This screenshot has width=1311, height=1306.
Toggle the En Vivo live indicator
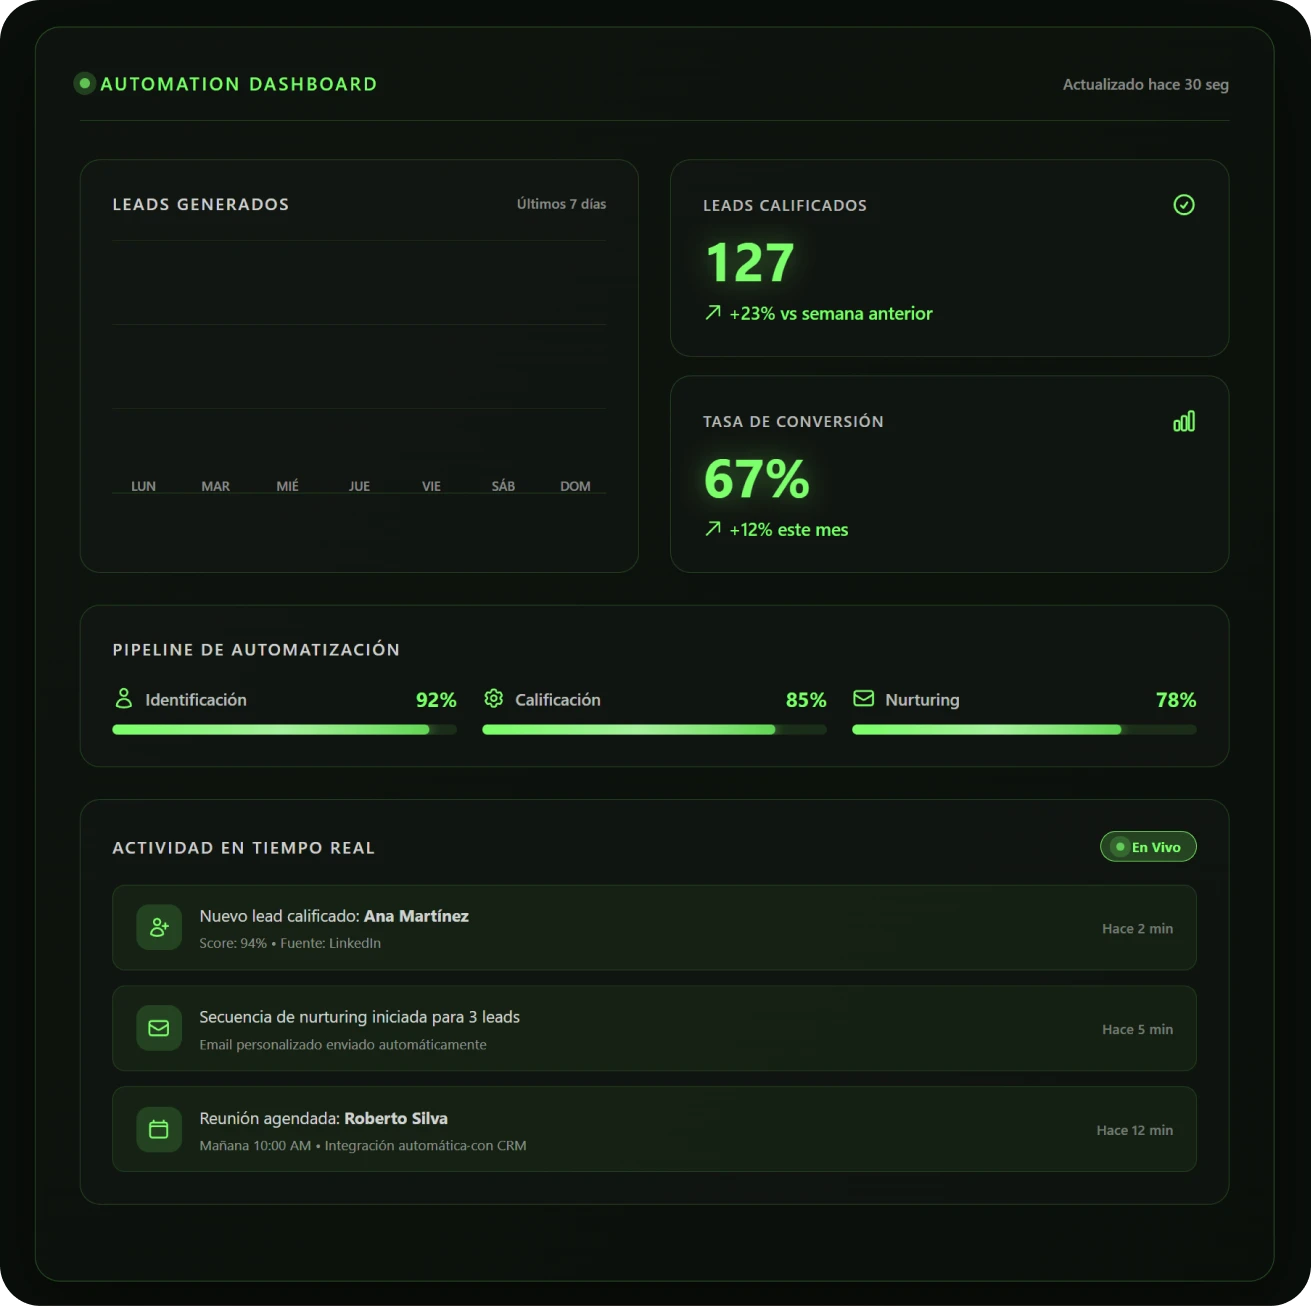[x=1148, y=846]
